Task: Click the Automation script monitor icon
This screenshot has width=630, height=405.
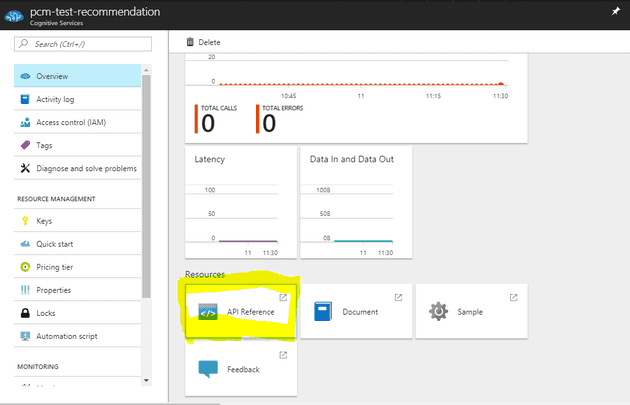Action: (x=25, y=336)
